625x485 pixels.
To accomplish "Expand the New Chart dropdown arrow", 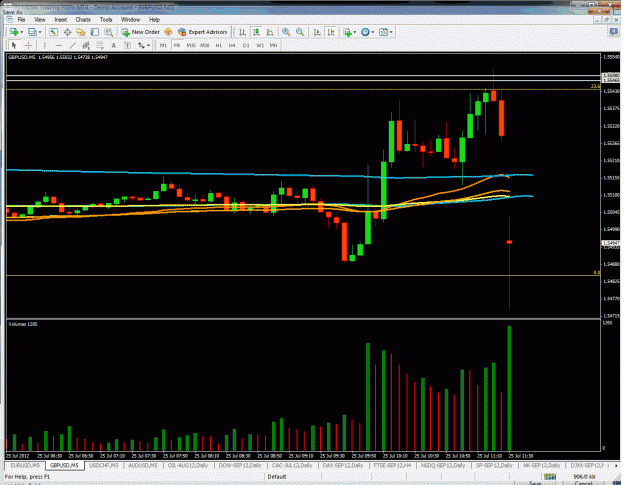I will 22,32.
